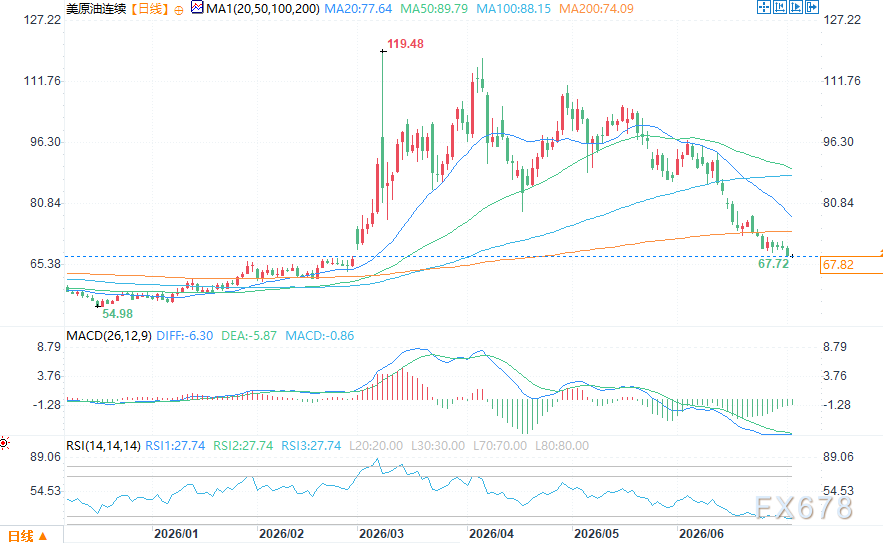883x543 pixels.
Task: Click the MACD(26,12,9) indicator label
Action: tap(109, 336)
